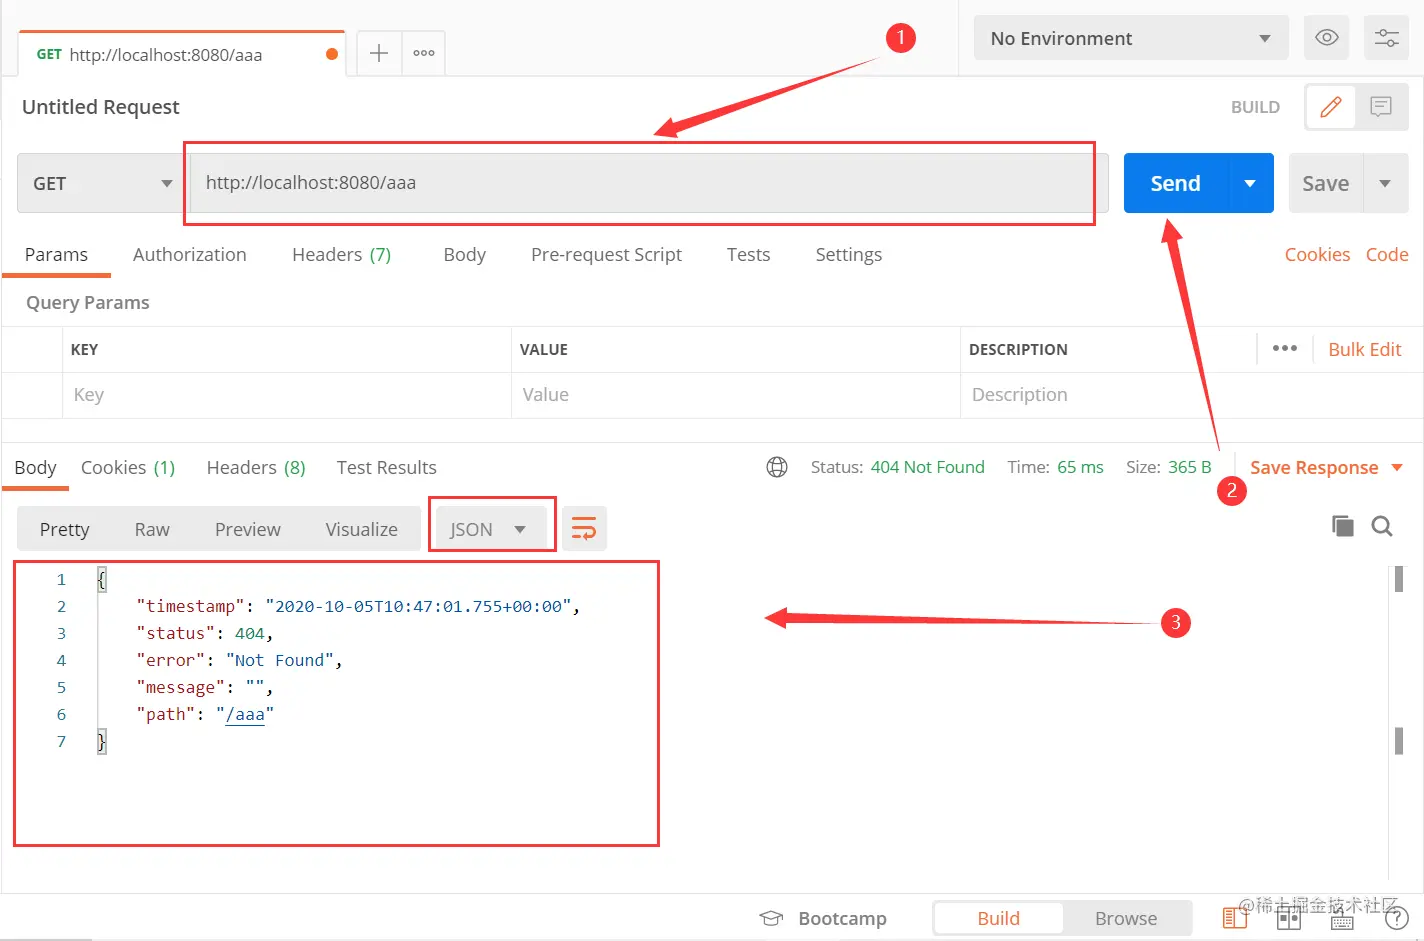This screenshot has width=1424, height=941.
Task: Copy response body with copy icon
Action: click(x=1343, y=526)
